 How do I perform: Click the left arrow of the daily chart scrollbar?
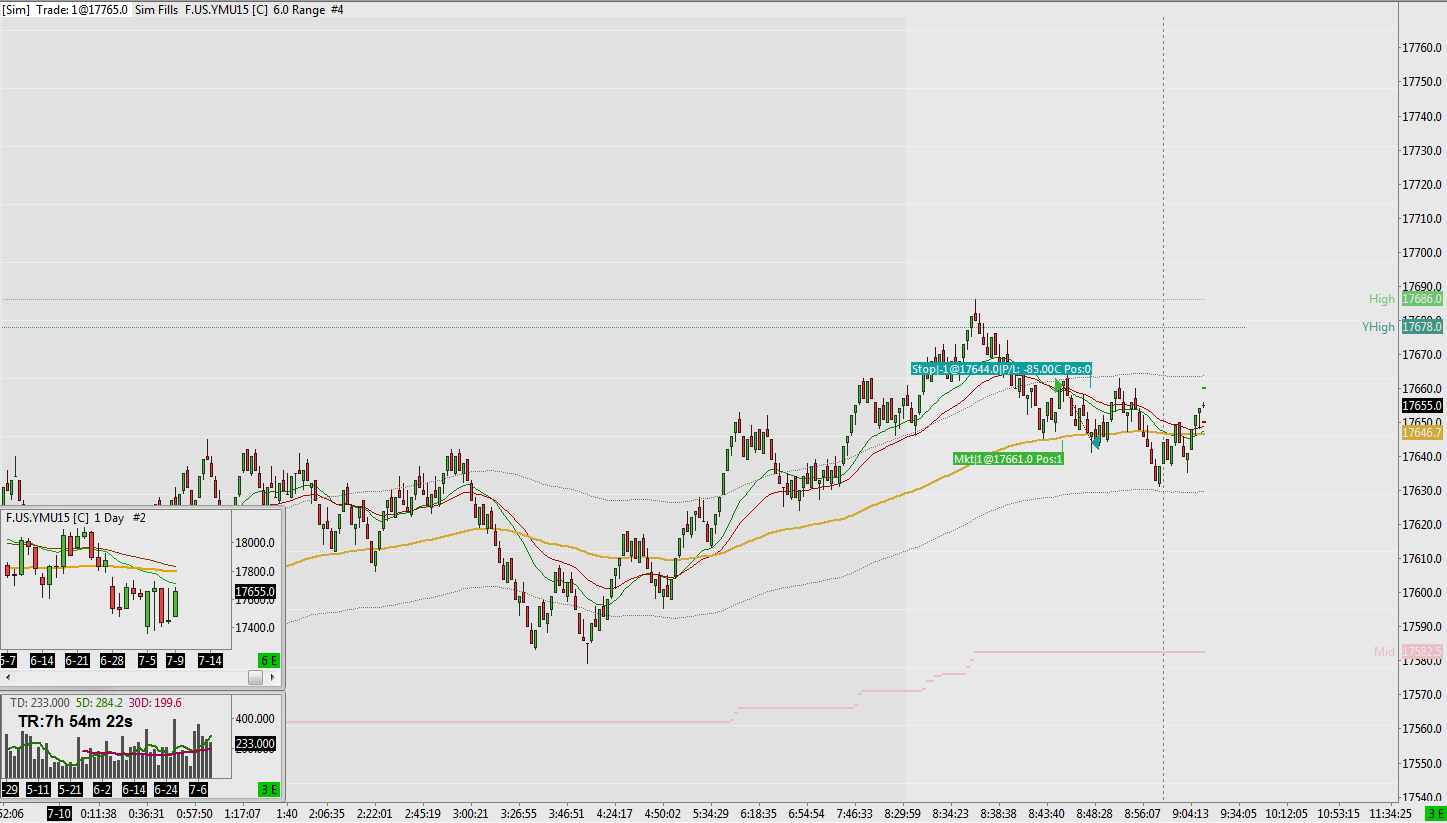pos(9,678)
